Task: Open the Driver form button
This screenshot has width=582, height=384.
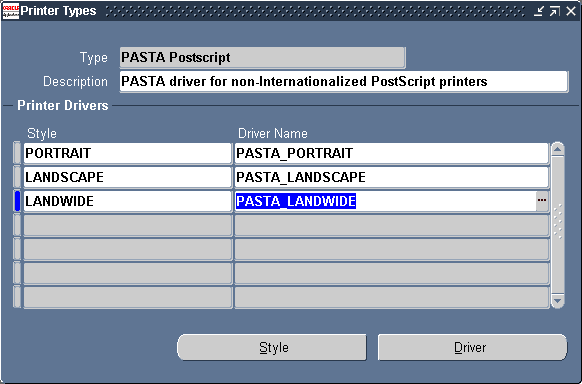Action: (473, 347)
